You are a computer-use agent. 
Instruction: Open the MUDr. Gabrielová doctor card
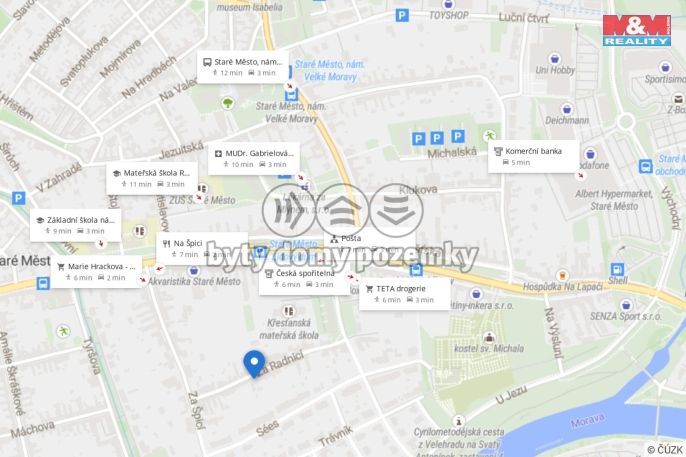(254, 159)
